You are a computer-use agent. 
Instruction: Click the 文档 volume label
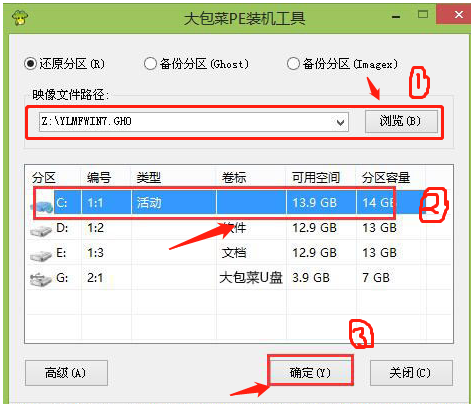coord(234,253)
